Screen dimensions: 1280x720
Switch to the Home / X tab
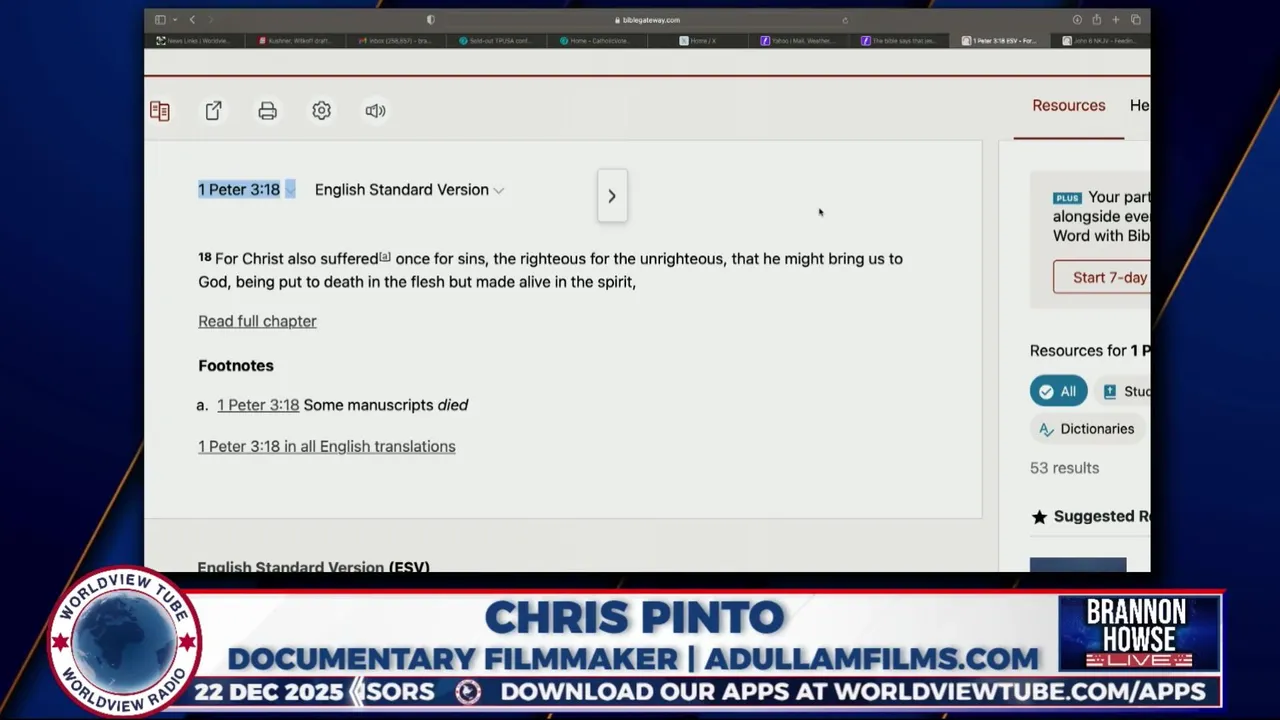(698, 41)
